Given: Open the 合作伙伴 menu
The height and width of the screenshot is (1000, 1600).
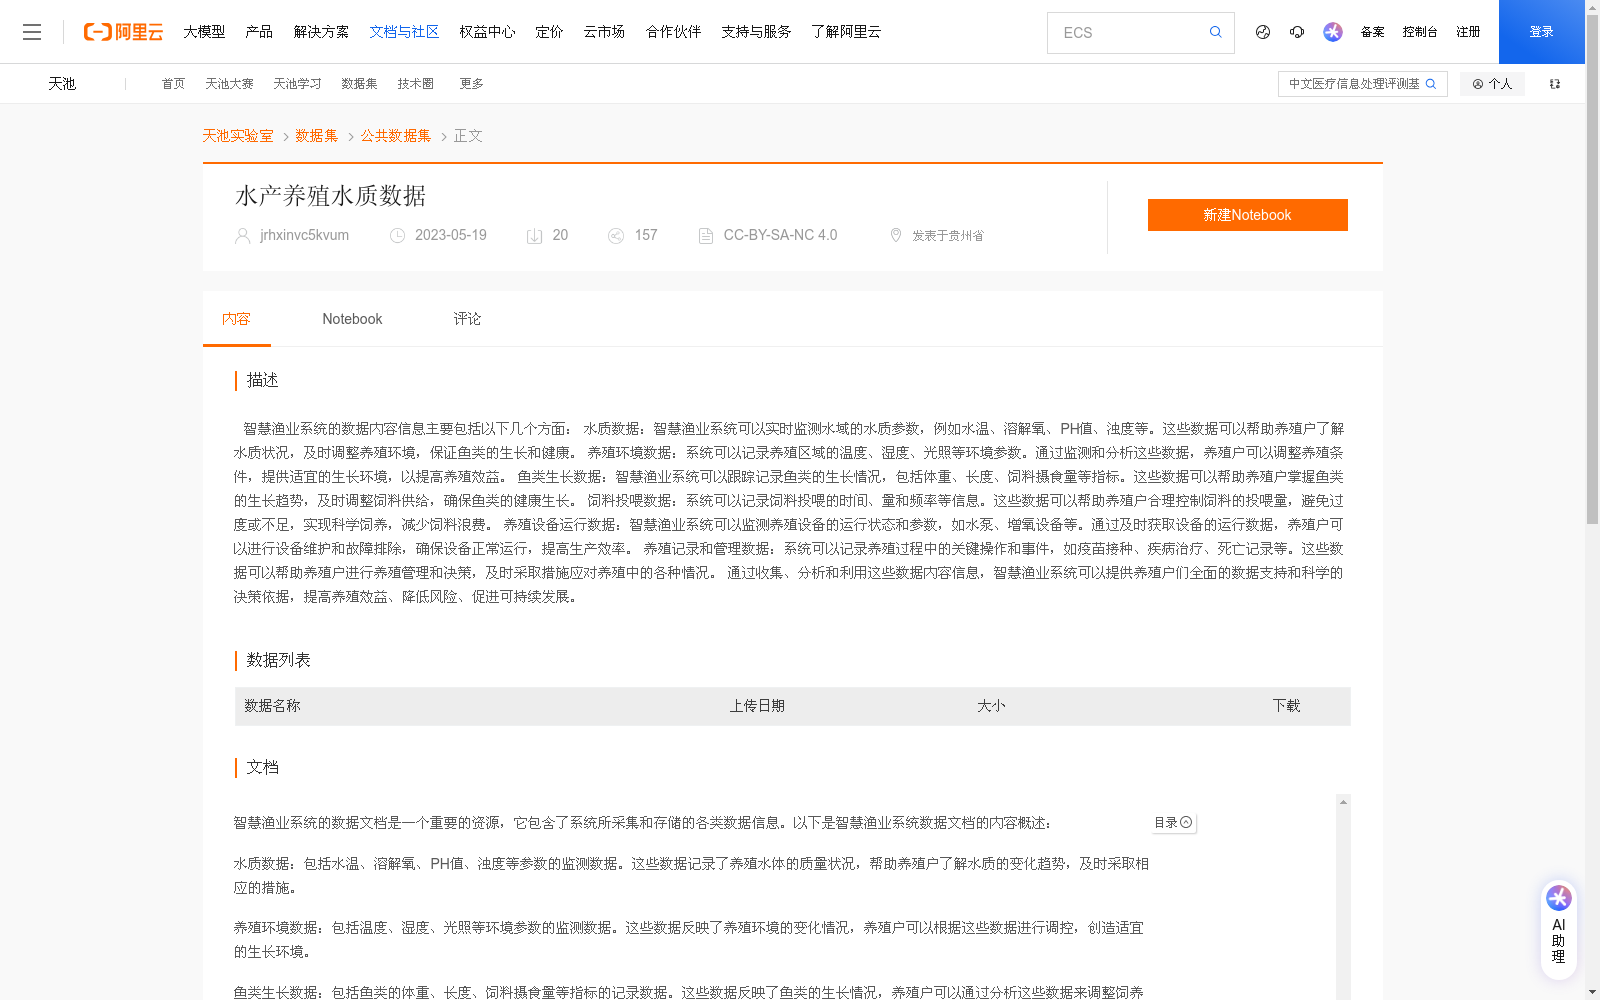Looking at the screenshot, I should pyautogui.click(x=673, y=32).
